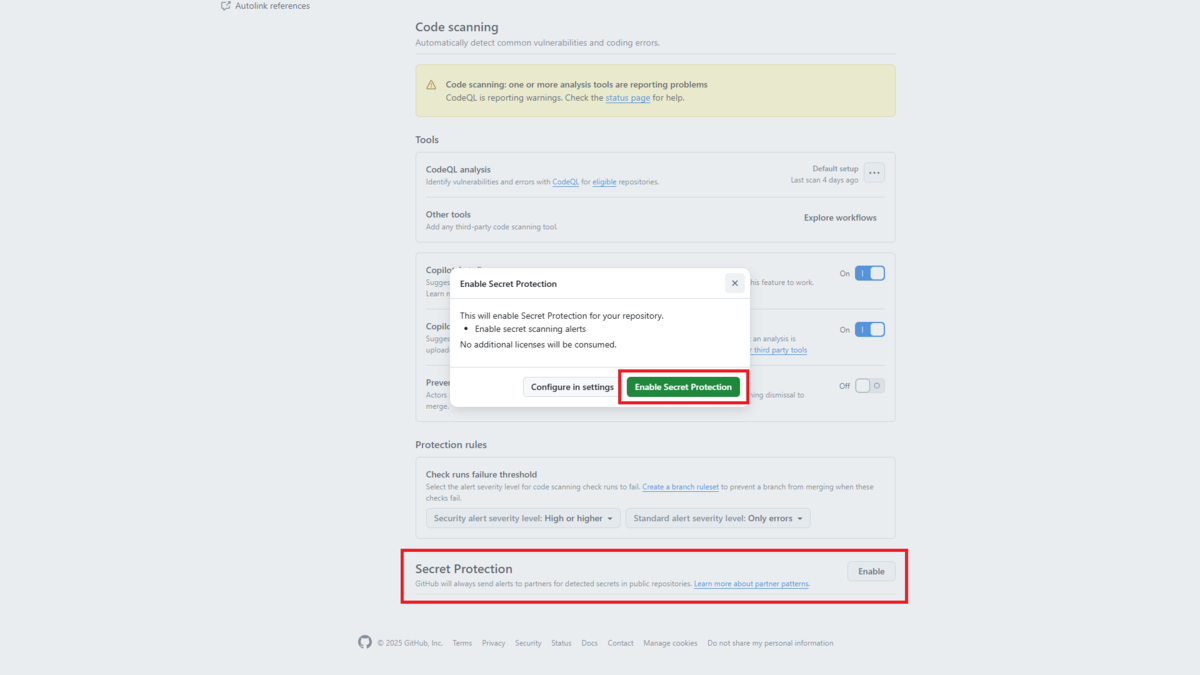
Task: Open Docs footer link
Action: 589,643
